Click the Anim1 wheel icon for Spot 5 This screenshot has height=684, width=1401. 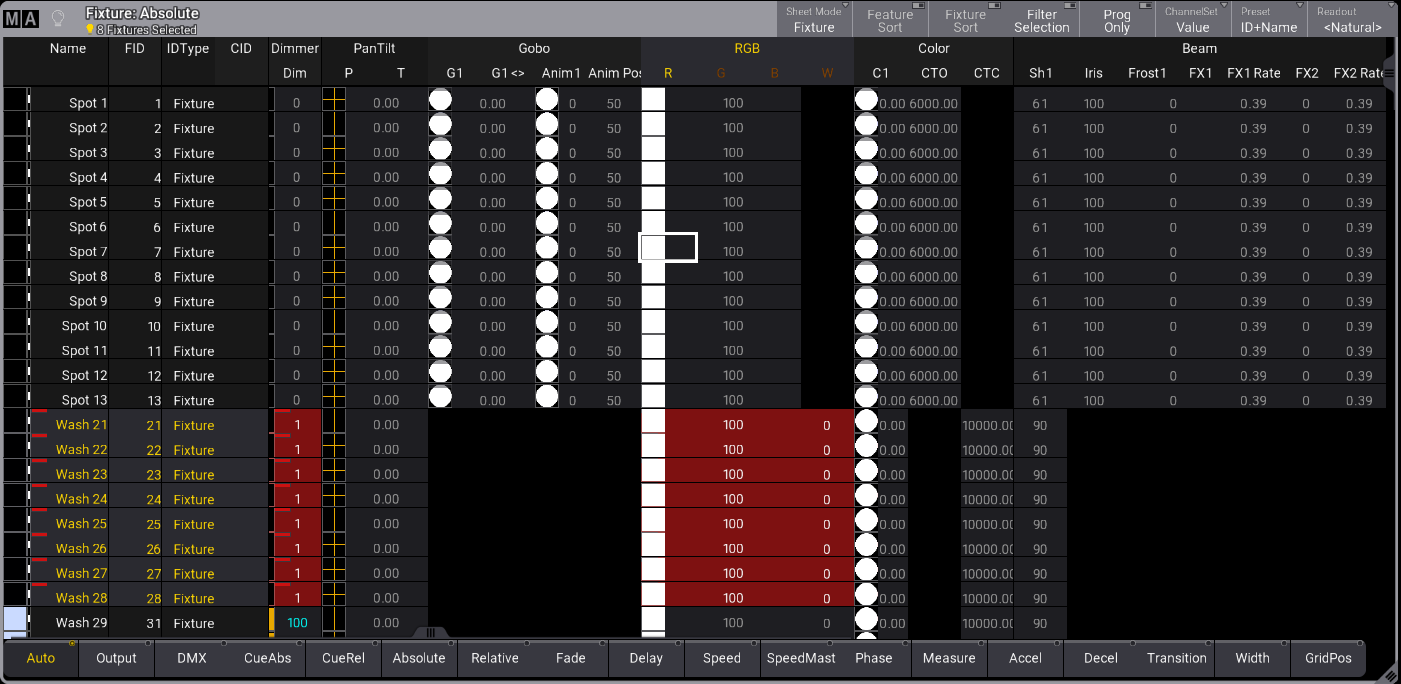pyautogui.click(x=547, y=199)
